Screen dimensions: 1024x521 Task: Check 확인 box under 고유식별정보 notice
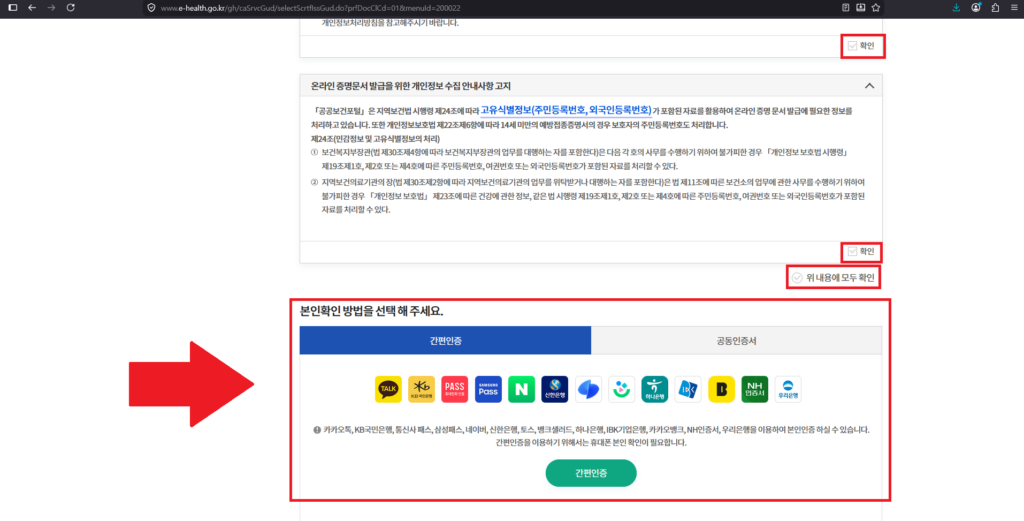pos(852,251)
